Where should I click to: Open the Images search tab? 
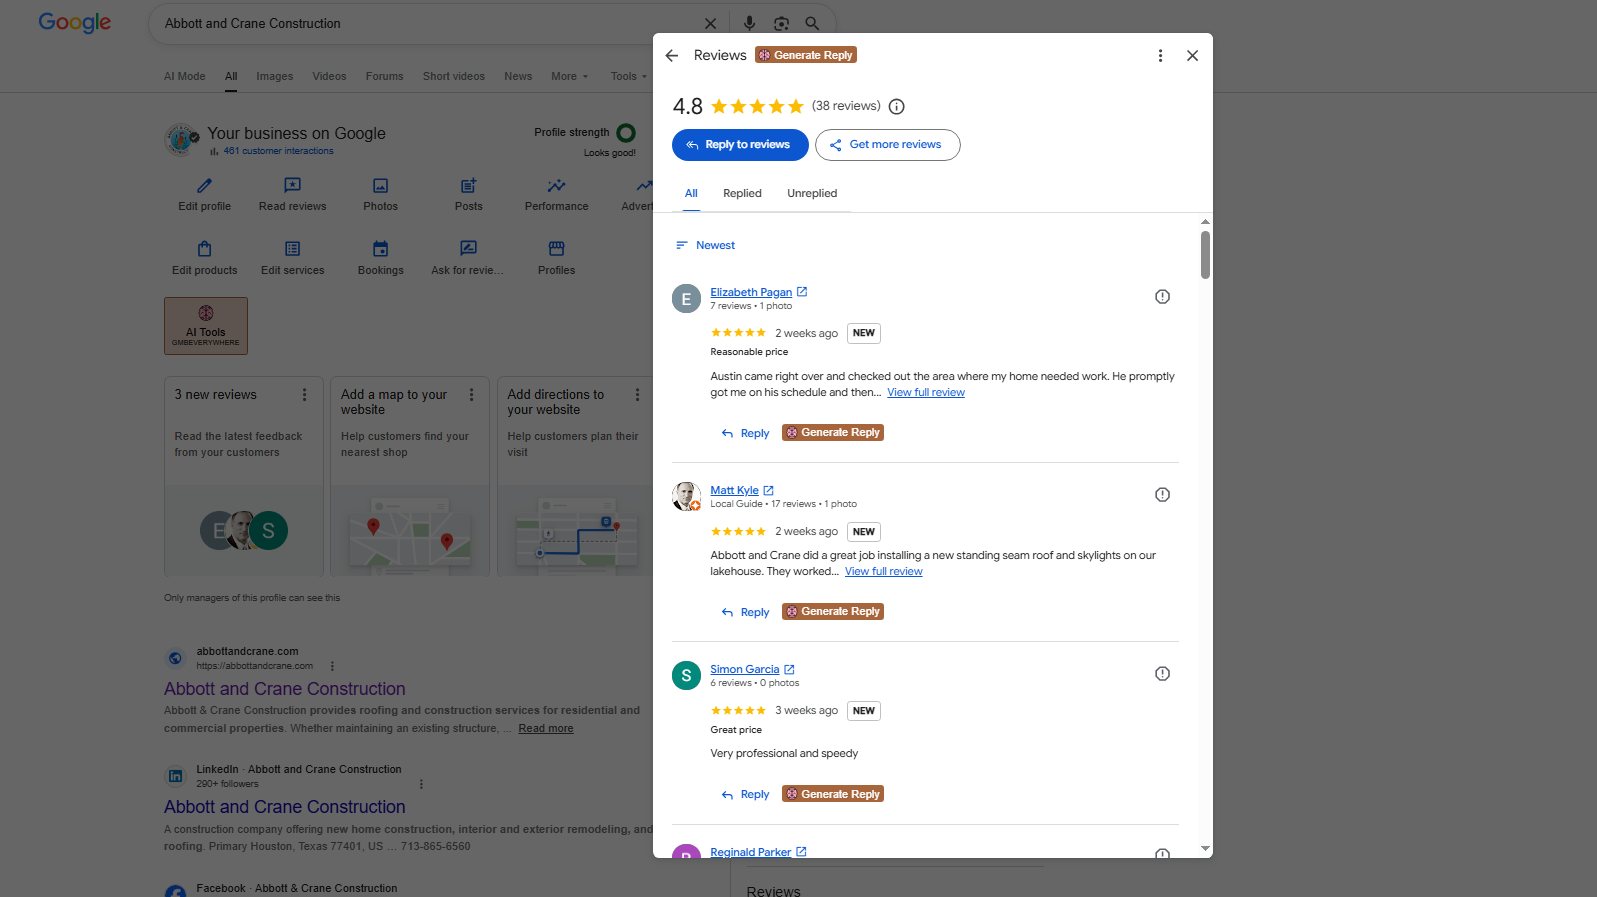pyautogui.click(x=275, y=77)
